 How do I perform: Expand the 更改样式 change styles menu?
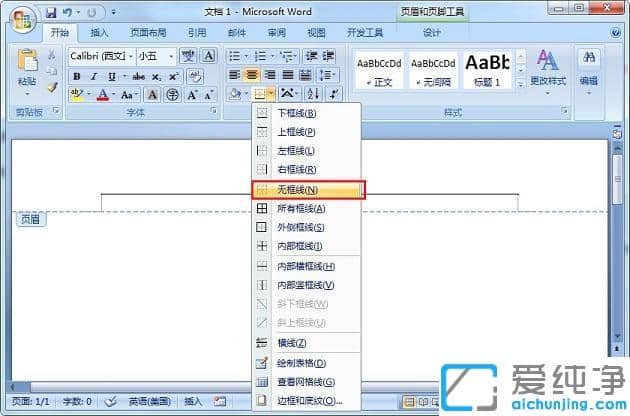[547, 67]
